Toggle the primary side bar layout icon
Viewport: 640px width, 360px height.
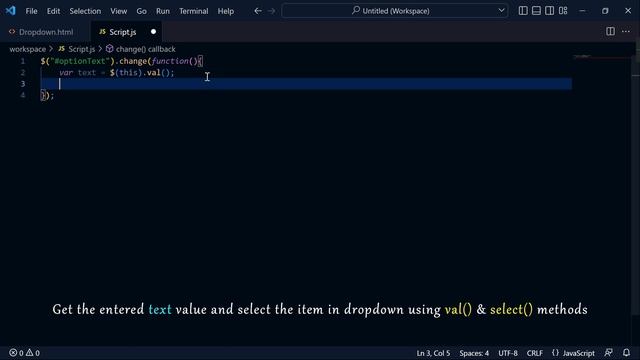click(x=523, y=11)
